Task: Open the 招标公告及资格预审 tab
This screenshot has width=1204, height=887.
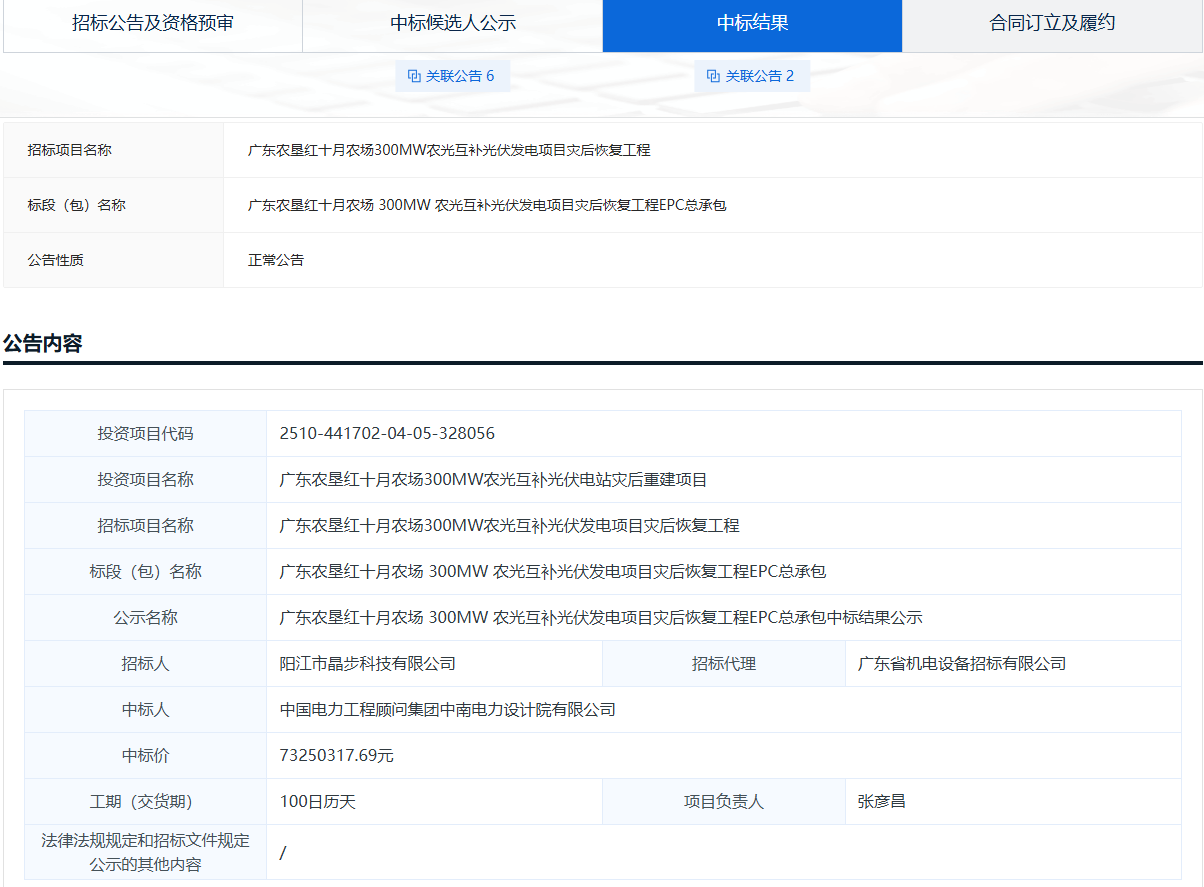Action: click(153, 23)
